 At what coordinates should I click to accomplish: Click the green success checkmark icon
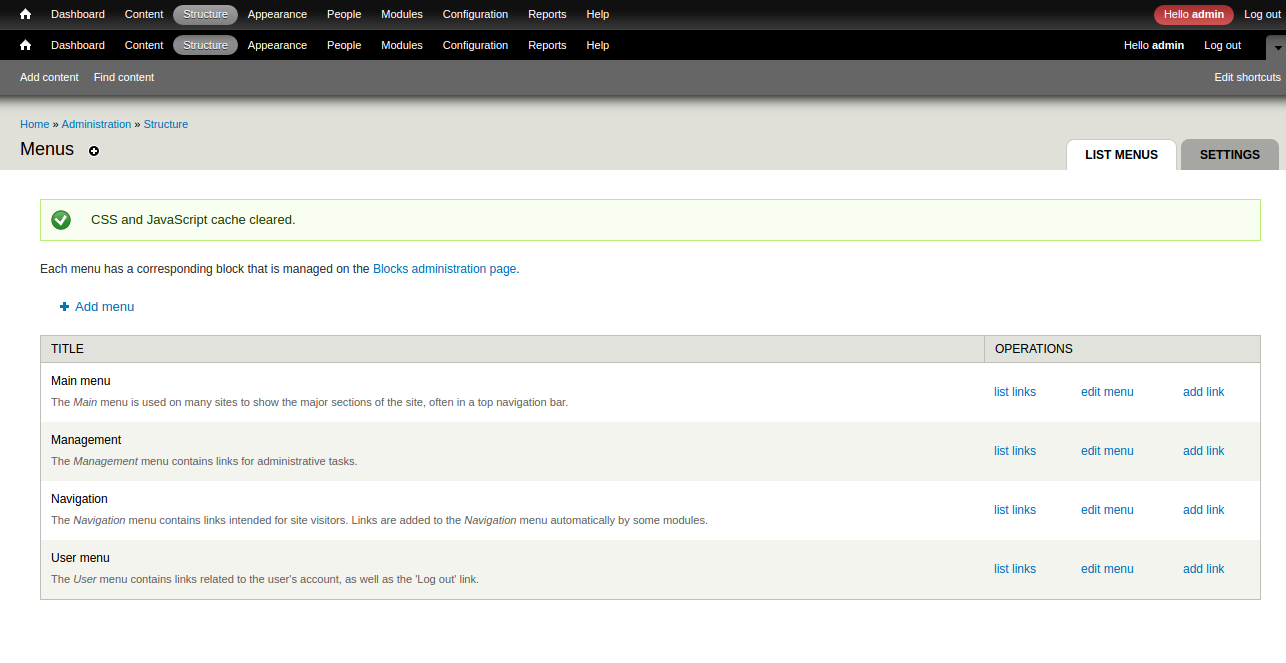point(61,219)
